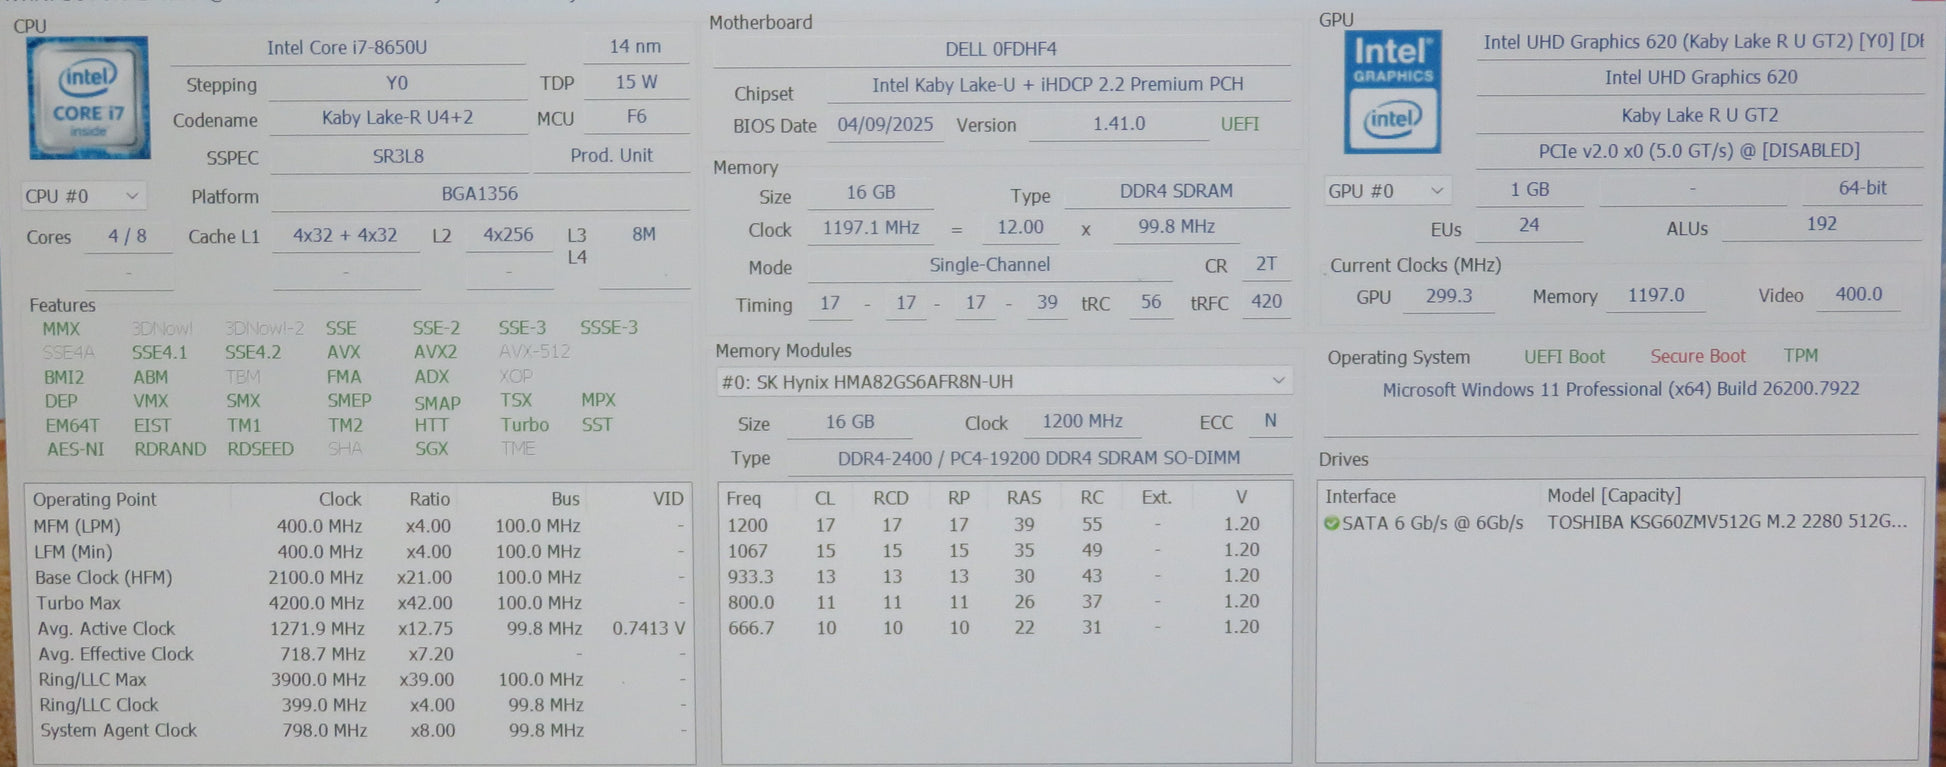The width and height of the screenshot is (1946, 767).
Task: Select the TOSHIBA KSG60ZMV512G drive entry
Action: [1726, 522]
